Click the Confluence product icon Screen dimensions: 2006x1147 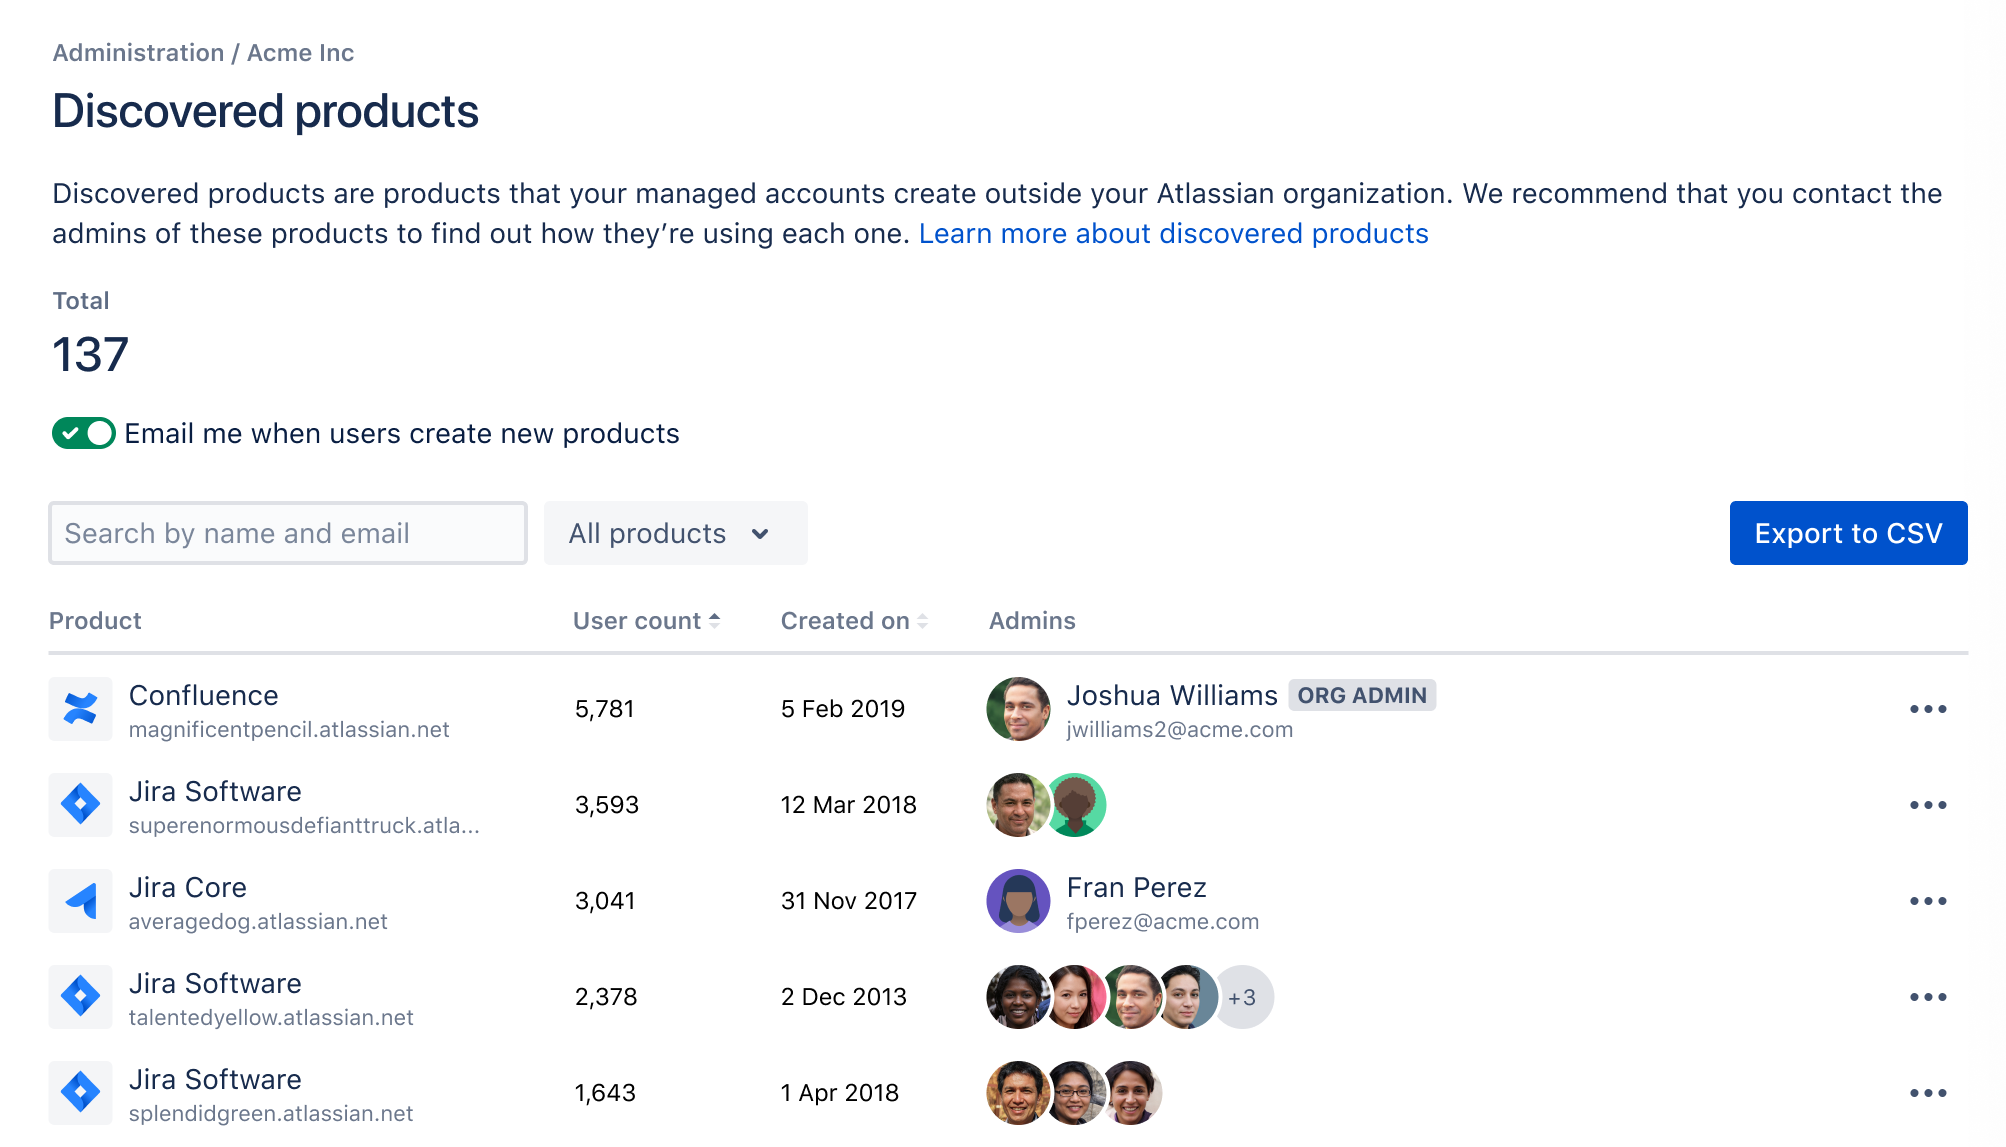point(80,709)
